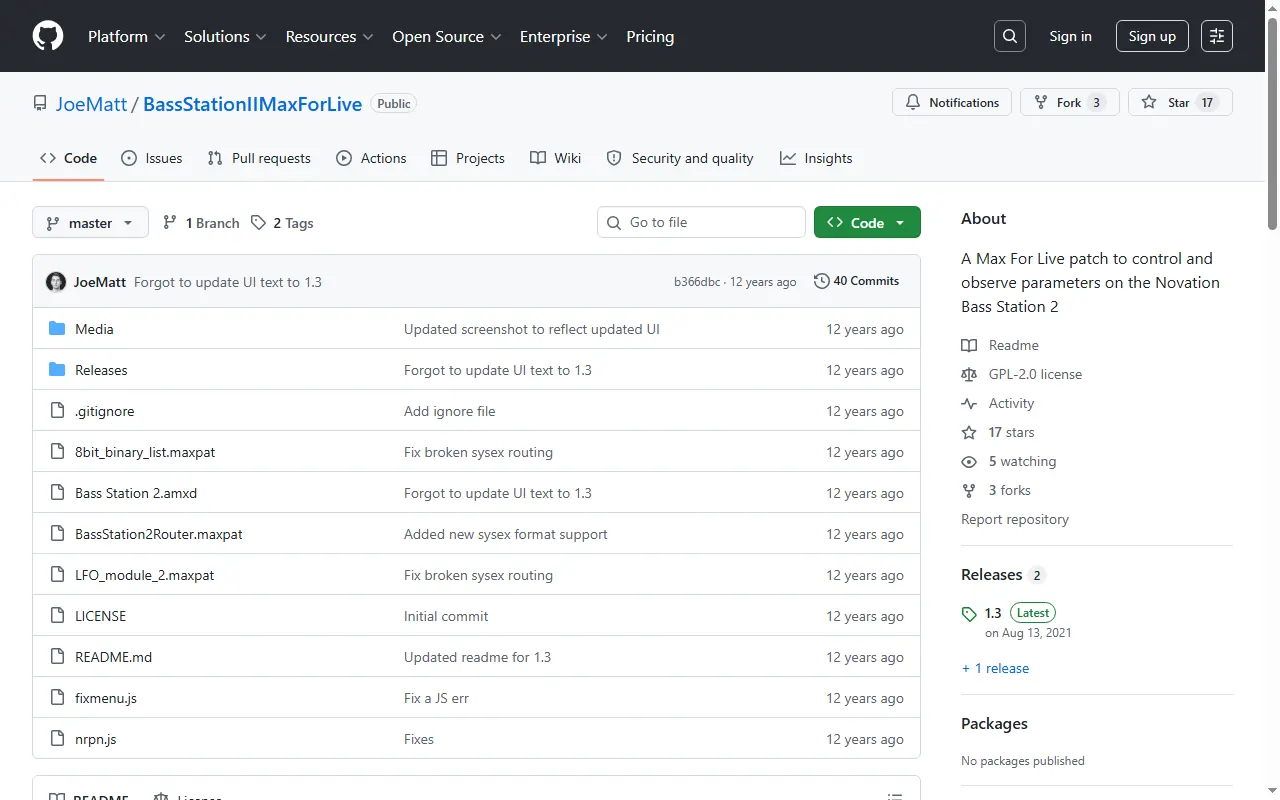Expand the Solutions menu

[225, 36]
